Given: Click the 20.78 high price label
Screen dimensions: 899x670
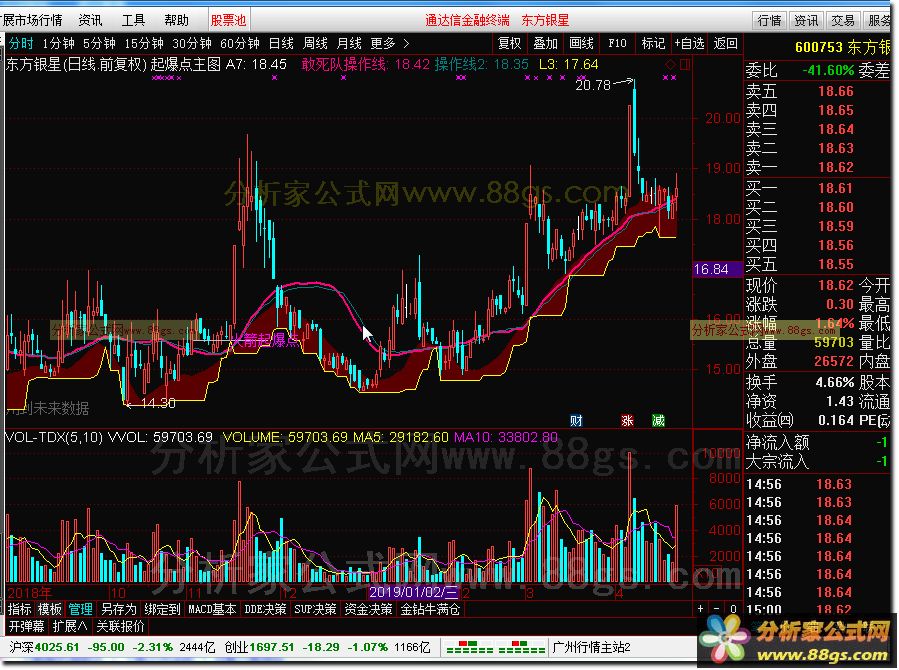Looking at the screenshot, I should (593, 85).
